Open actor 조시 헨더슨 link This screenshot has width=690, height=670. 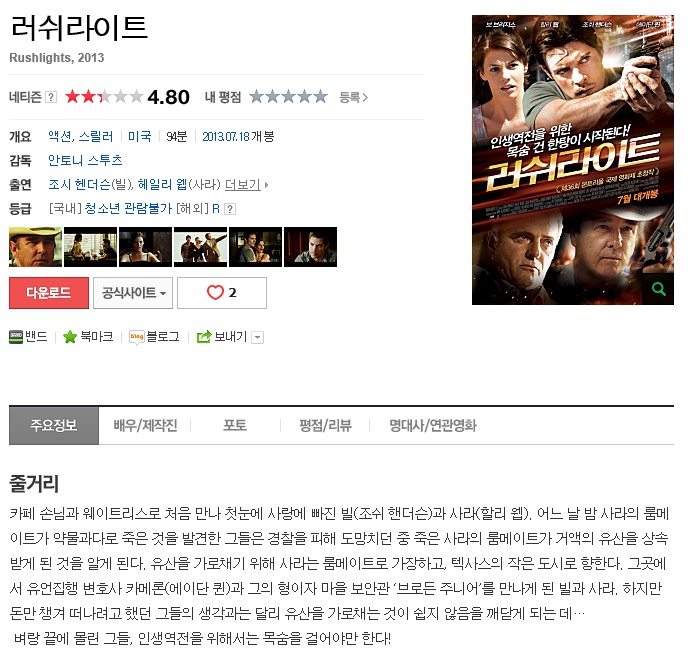79,185
